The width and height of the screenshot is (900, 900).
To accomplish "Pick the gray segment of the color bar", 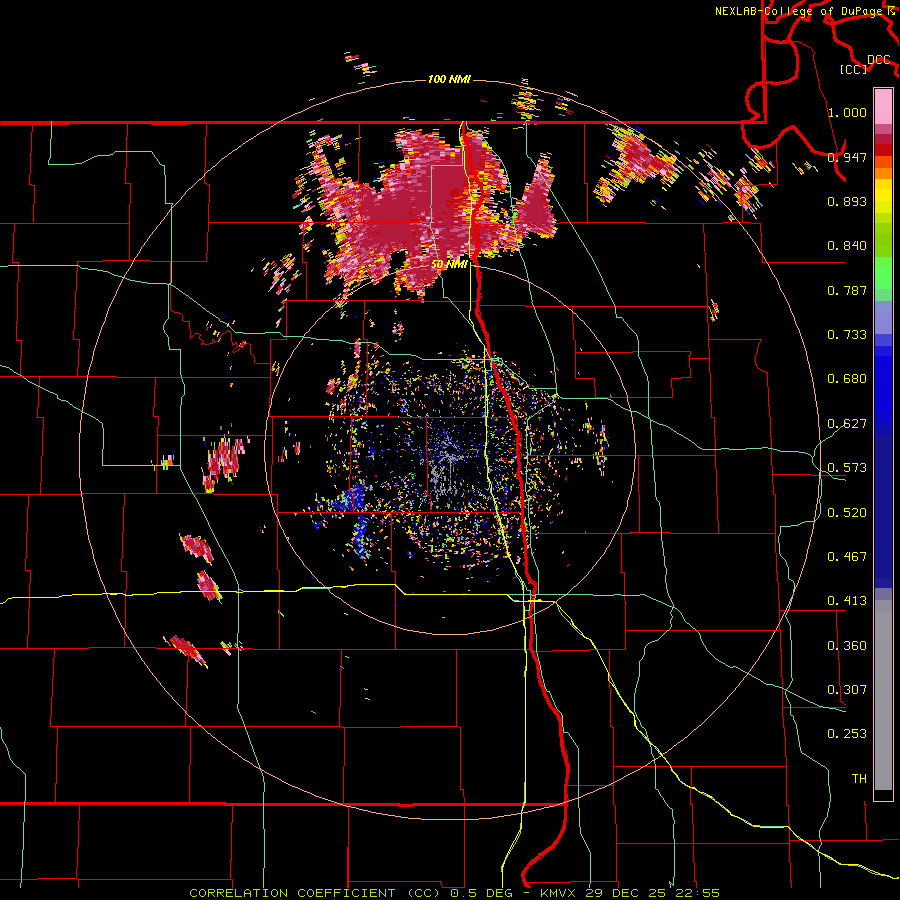I will point(883,695).
